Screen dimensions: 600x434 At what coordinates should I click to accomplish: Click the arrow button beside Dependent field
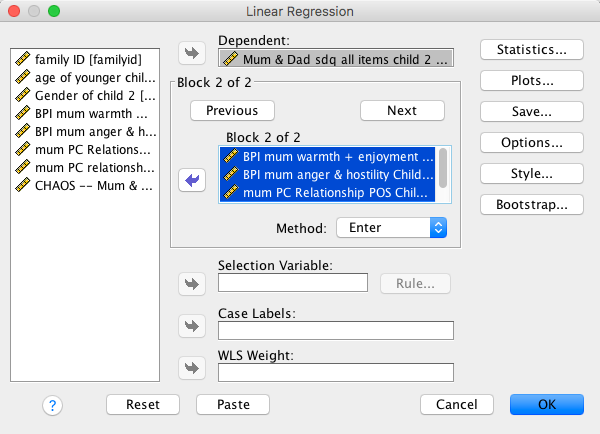coord(190,52)
